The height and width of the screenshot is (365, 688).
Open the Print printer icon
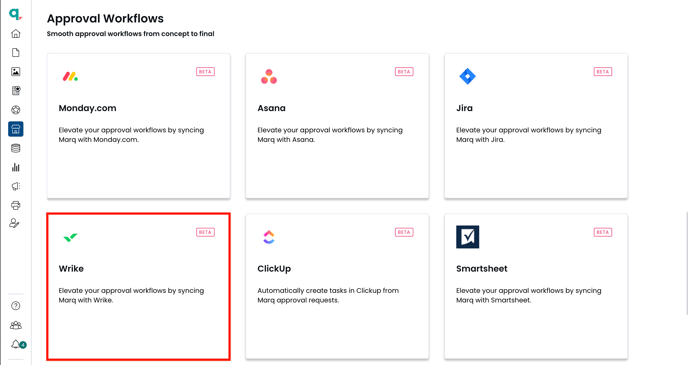click(16, 205)
